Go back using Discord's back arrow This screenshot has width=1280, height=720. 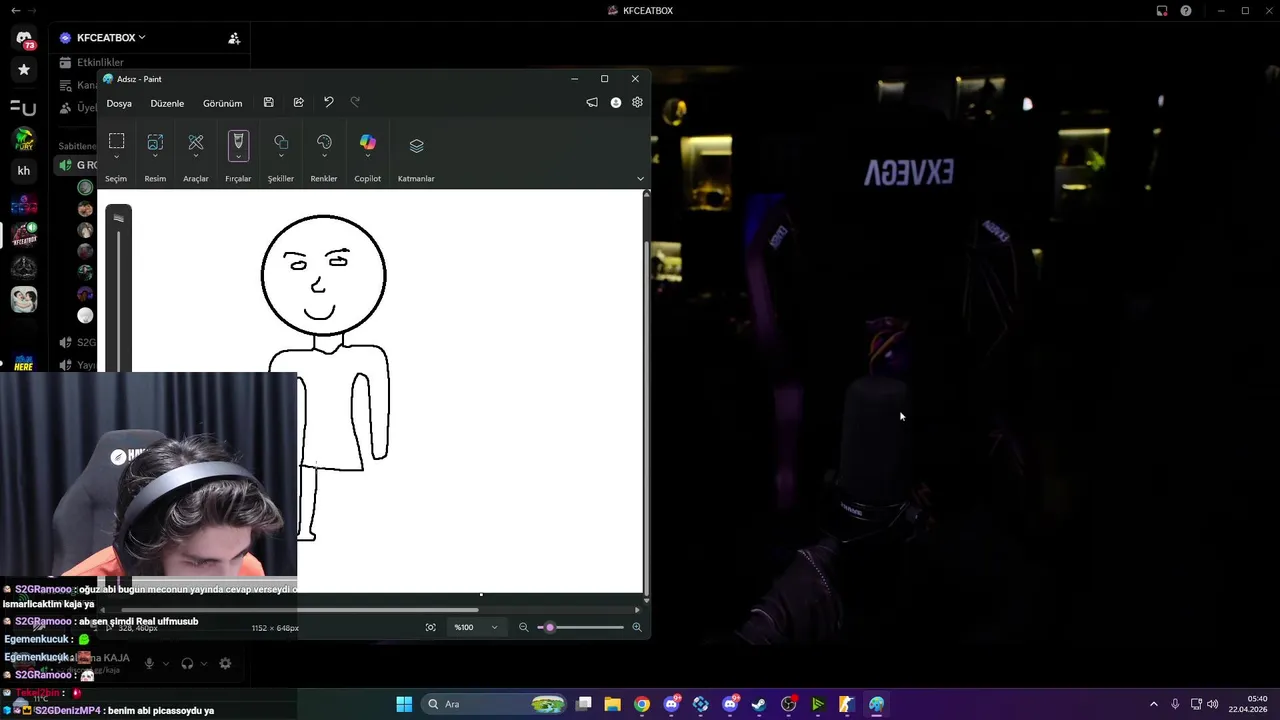coord(15,10)
